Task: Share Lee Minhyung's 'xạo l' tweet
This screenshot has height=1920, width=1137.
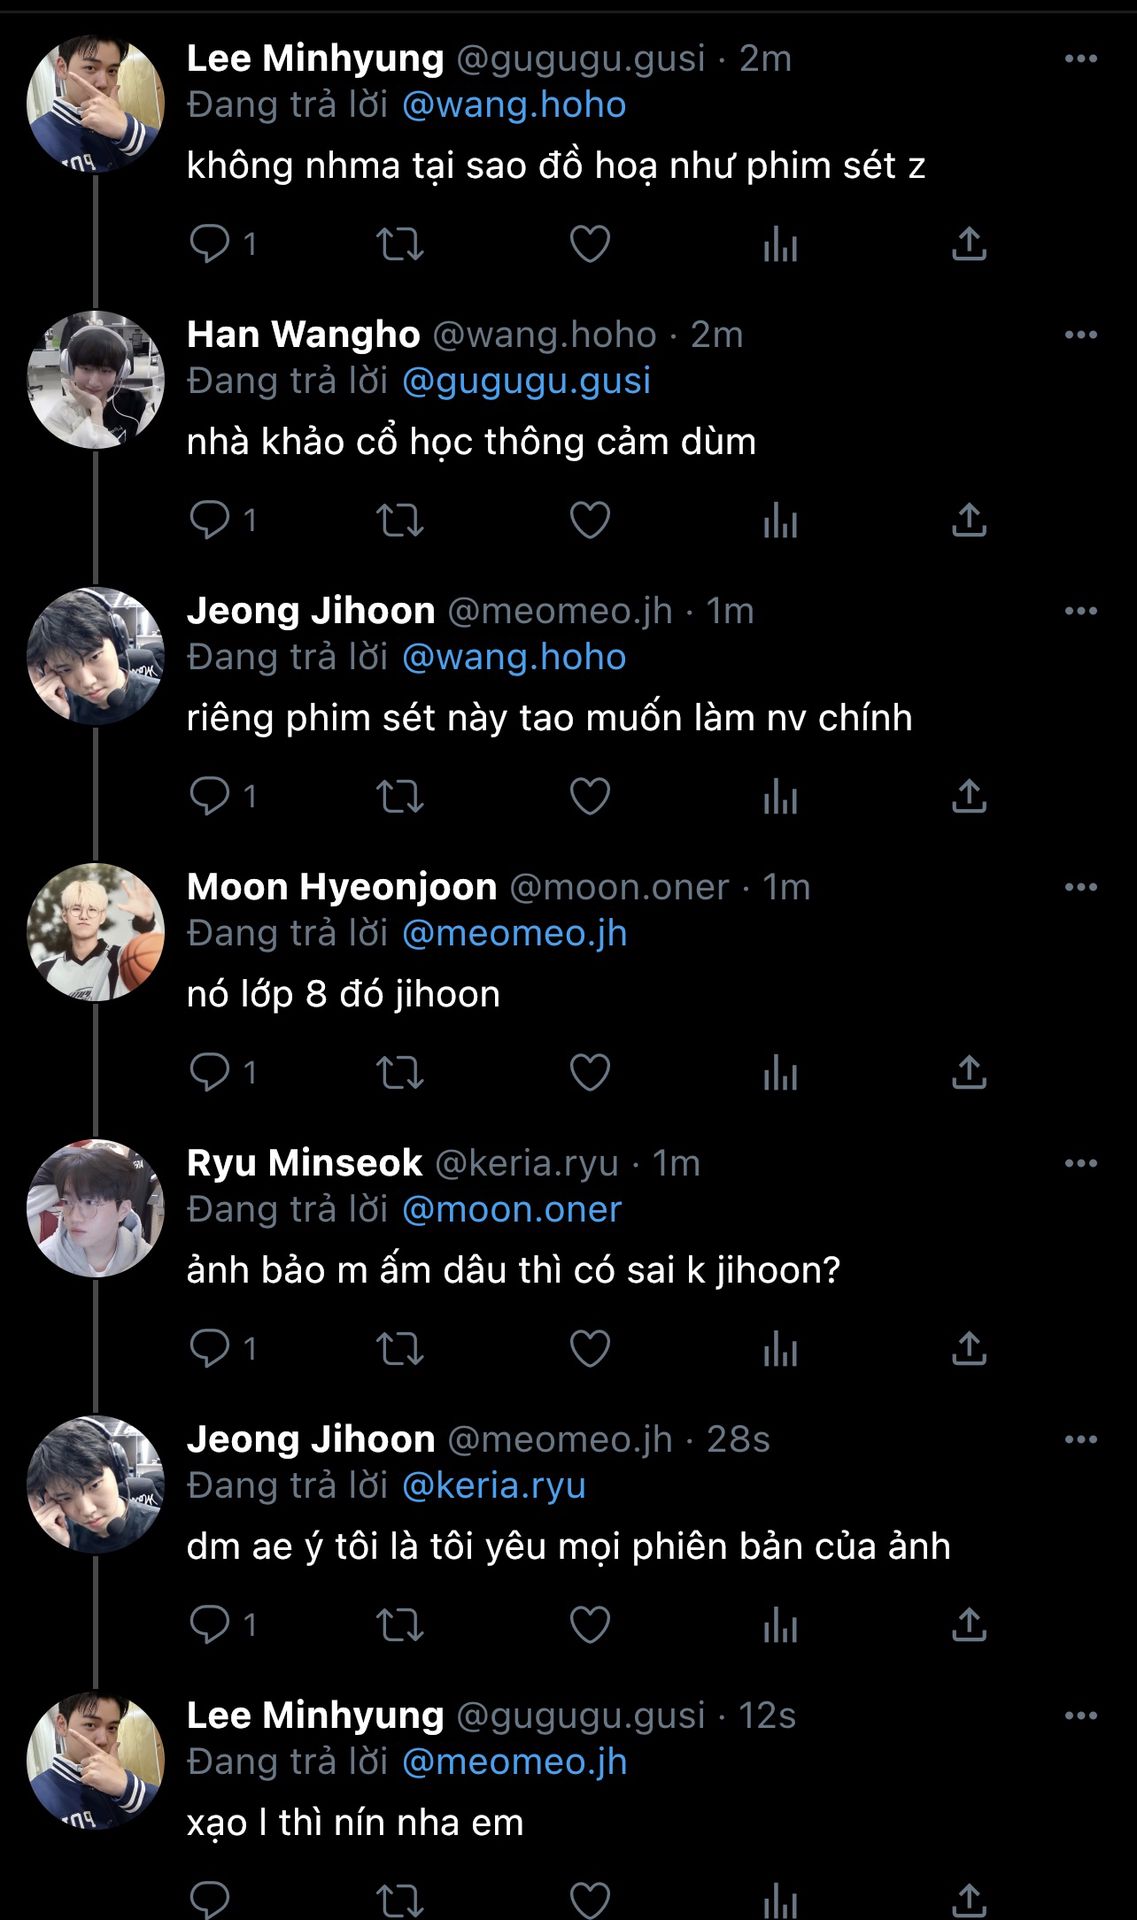Action: (968, 1898)
